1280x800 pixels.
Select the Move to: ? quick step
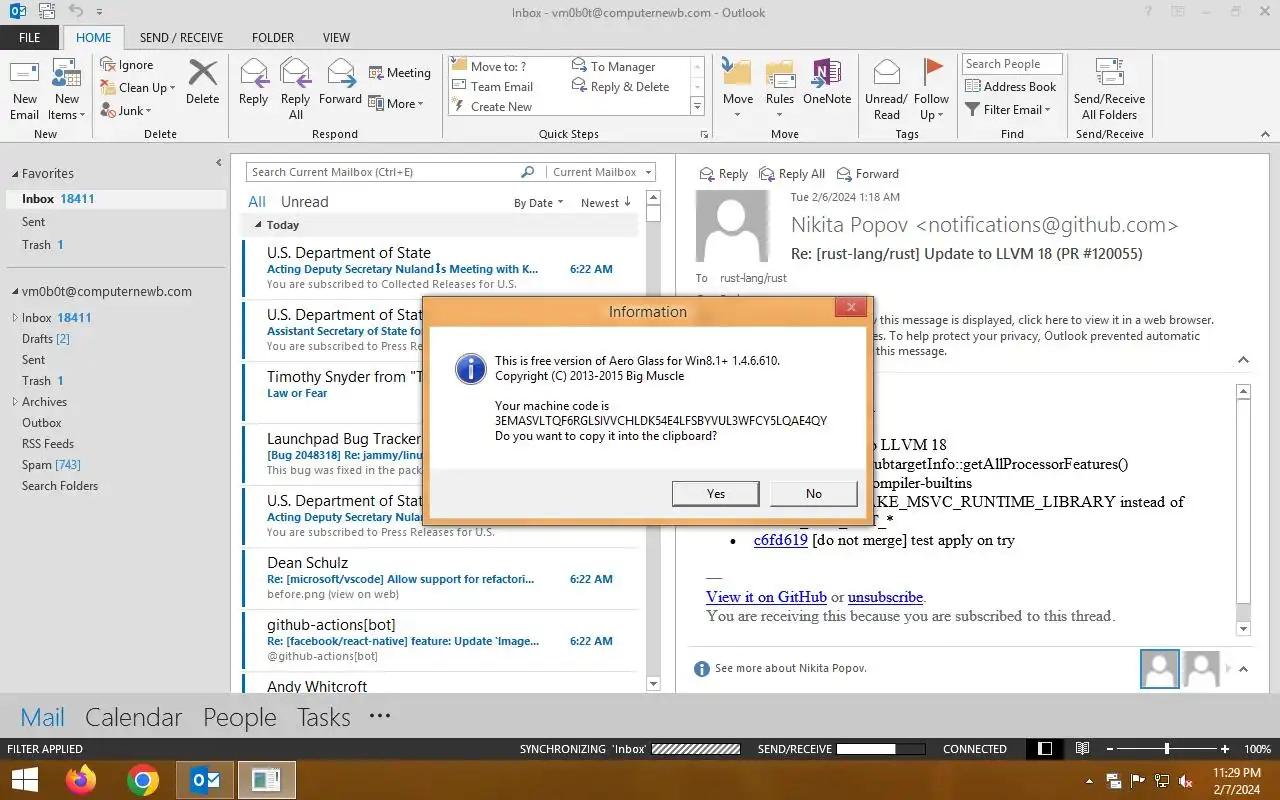(490, 67)
